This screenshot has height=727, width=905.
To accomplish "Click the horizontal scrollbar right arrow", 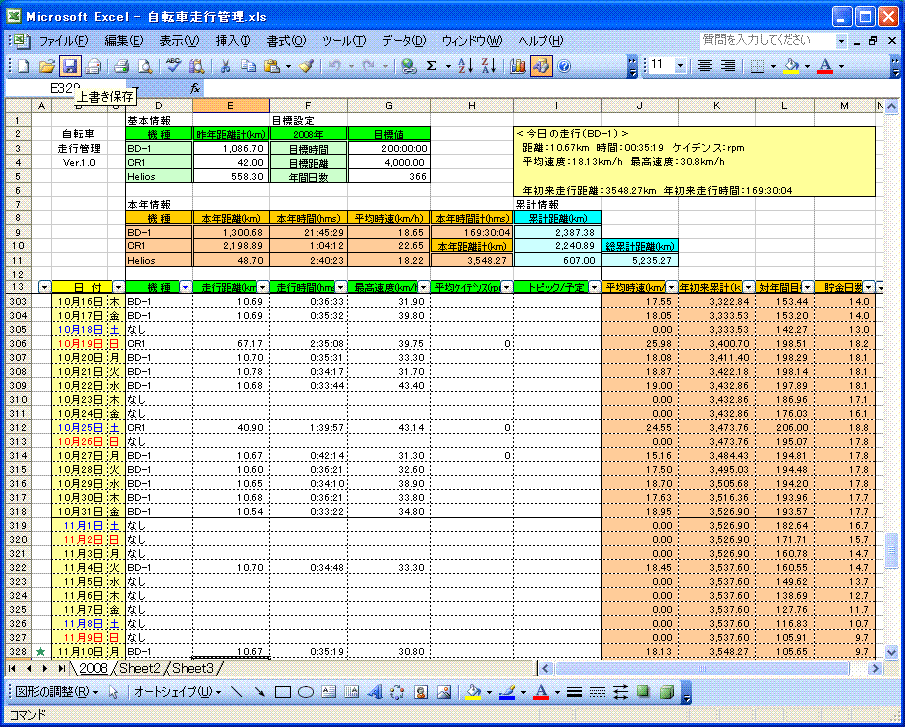I will click(x=875, y=669).
